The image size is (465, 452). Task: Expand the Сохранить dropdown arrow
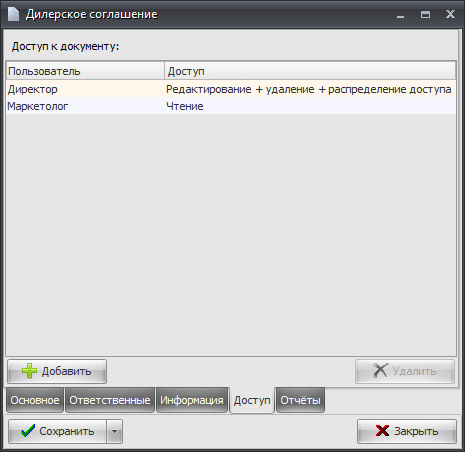[114, 431]
